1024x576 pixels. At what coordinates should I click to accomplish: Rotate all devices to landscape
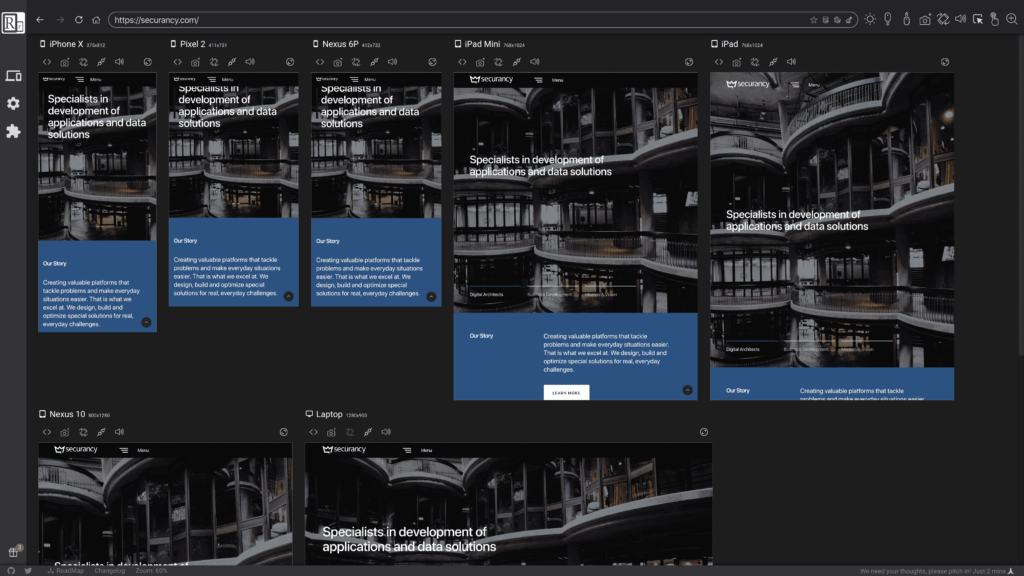(x=942, y=18)
